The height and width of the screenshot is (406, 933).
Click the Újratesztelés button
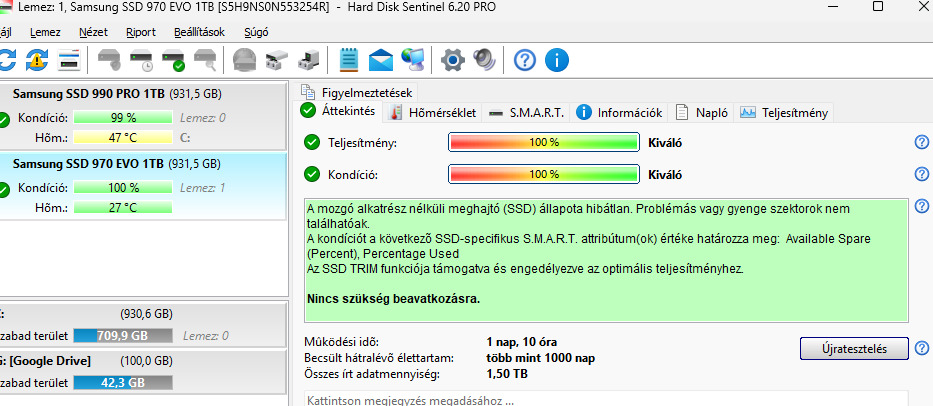tap(854, 349)
